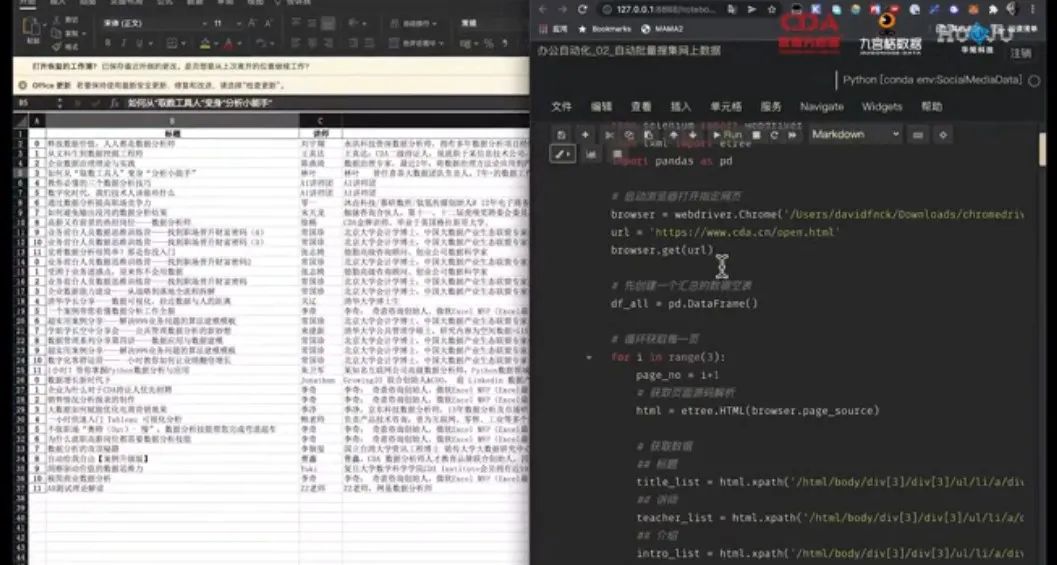Toggle Italic in Excel ribbon
1057x565 pixels.
(125, 43)
